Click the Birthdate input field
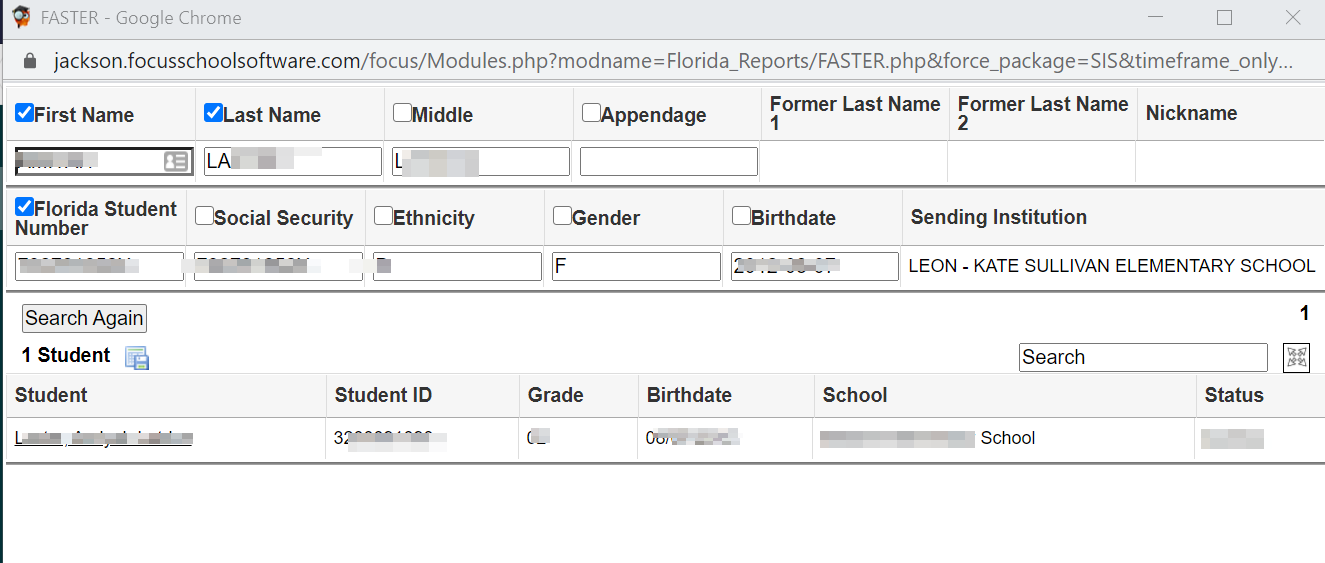Screen dimensions: 1325x563 815,266
